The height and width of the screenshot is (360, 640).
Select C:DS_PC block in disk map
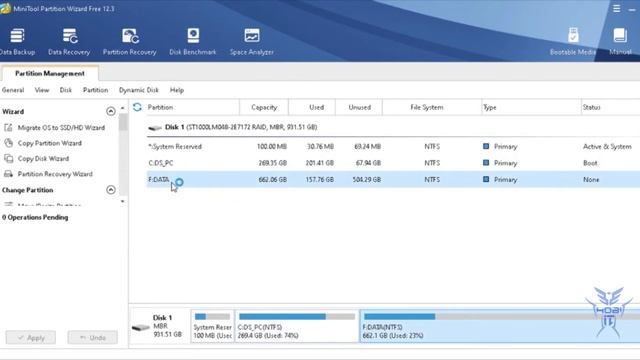(297, 326)
